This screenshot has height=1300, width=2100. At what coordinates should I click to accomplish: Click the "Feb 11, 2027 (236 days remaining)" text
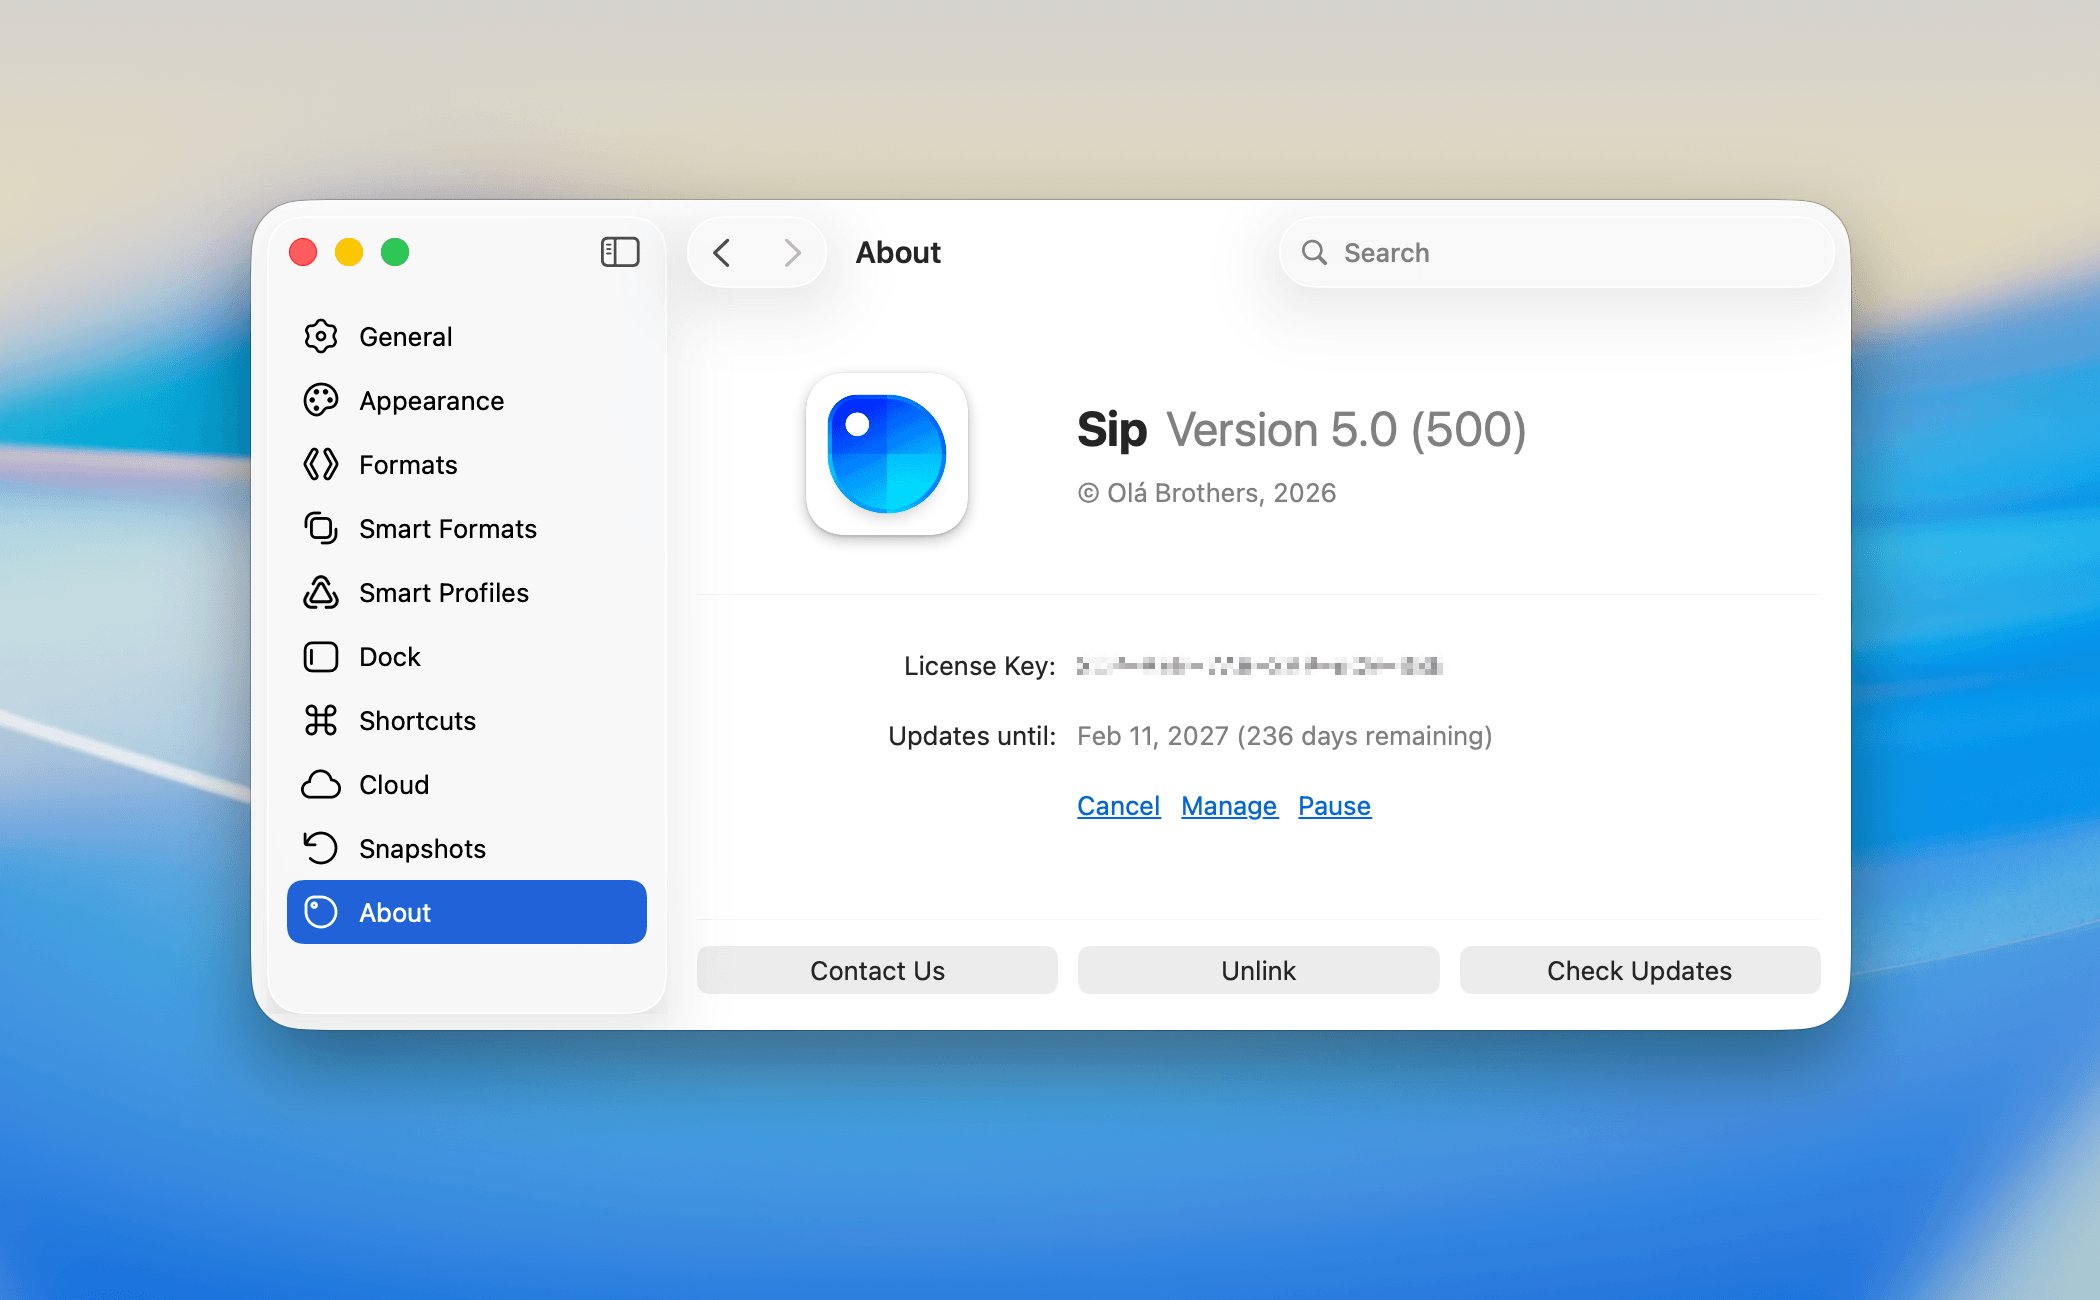click(1285, 736)
